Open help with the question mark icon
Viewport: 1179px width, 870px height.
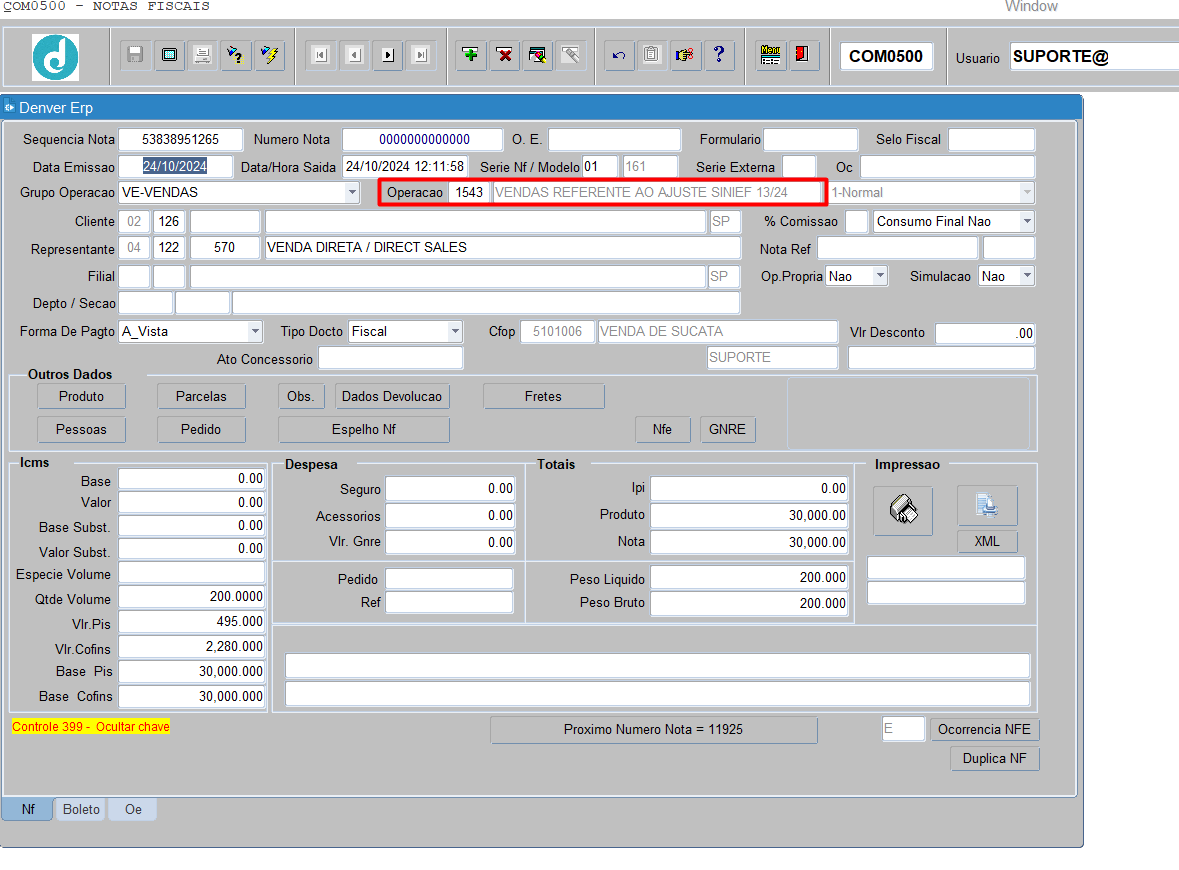[x=719, y=55]
